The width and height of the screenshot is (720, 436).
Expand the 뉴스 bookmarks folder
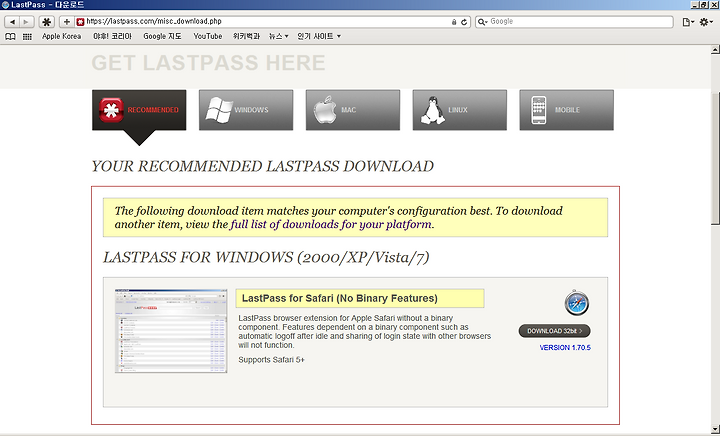[x=278, y=36]
